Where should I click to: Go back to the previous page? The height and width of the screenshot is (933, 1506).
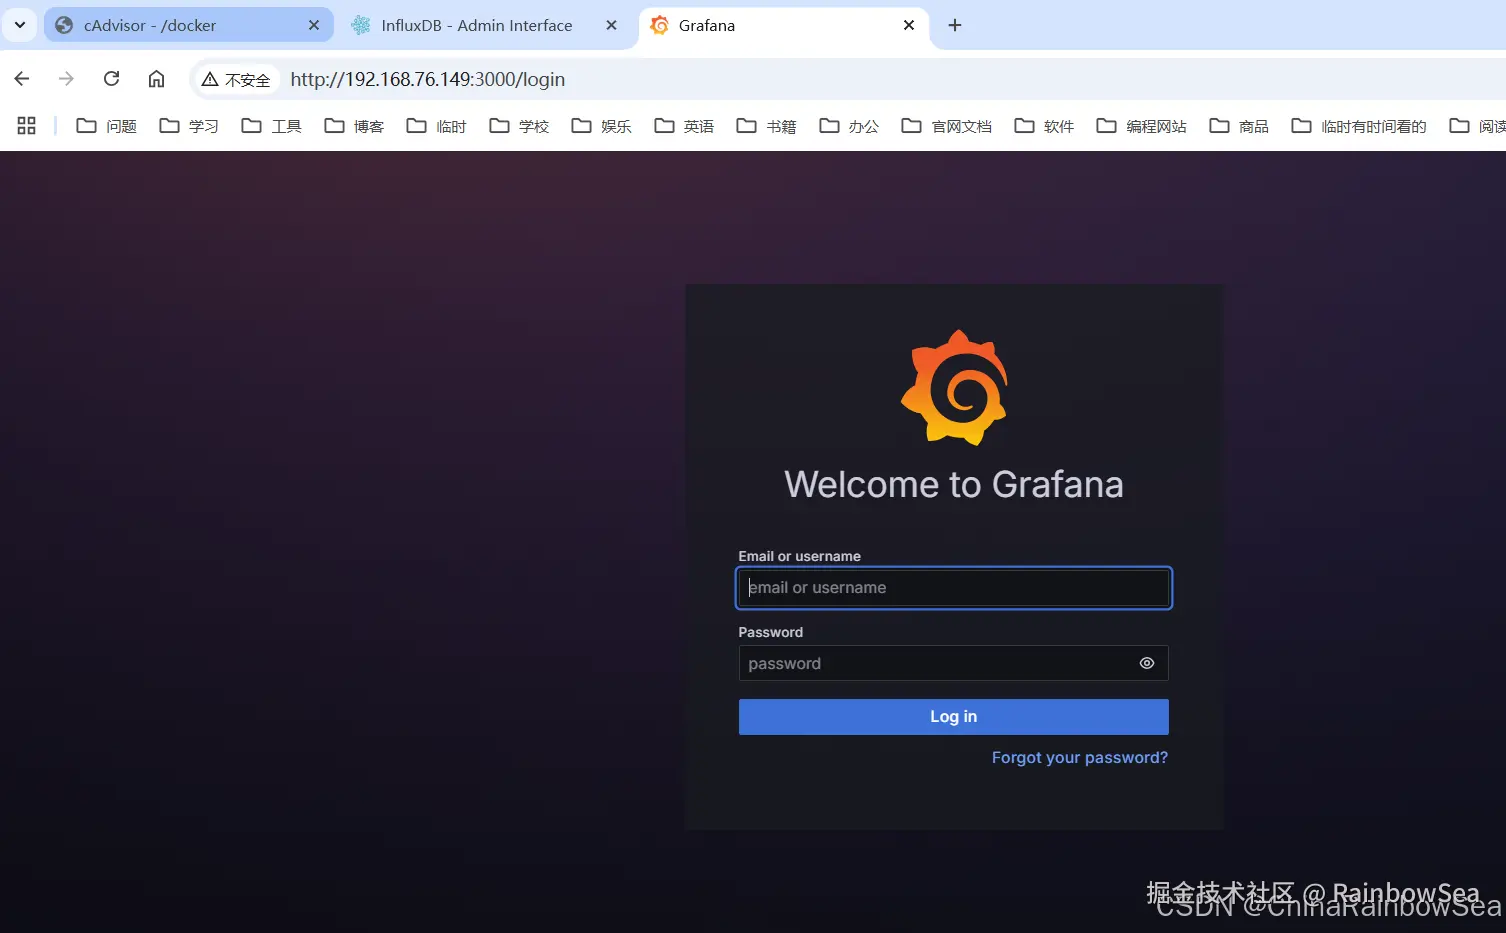click(22, 79)
